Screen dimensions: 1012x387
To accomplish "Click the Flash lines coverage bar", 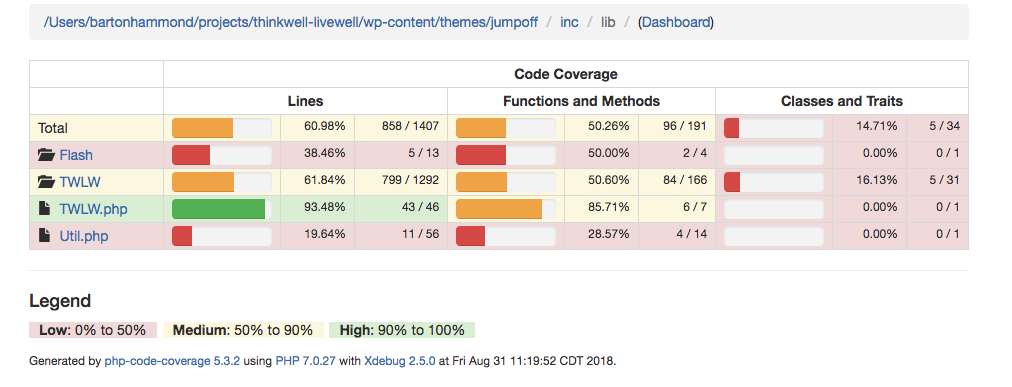I will pos(221,155).
